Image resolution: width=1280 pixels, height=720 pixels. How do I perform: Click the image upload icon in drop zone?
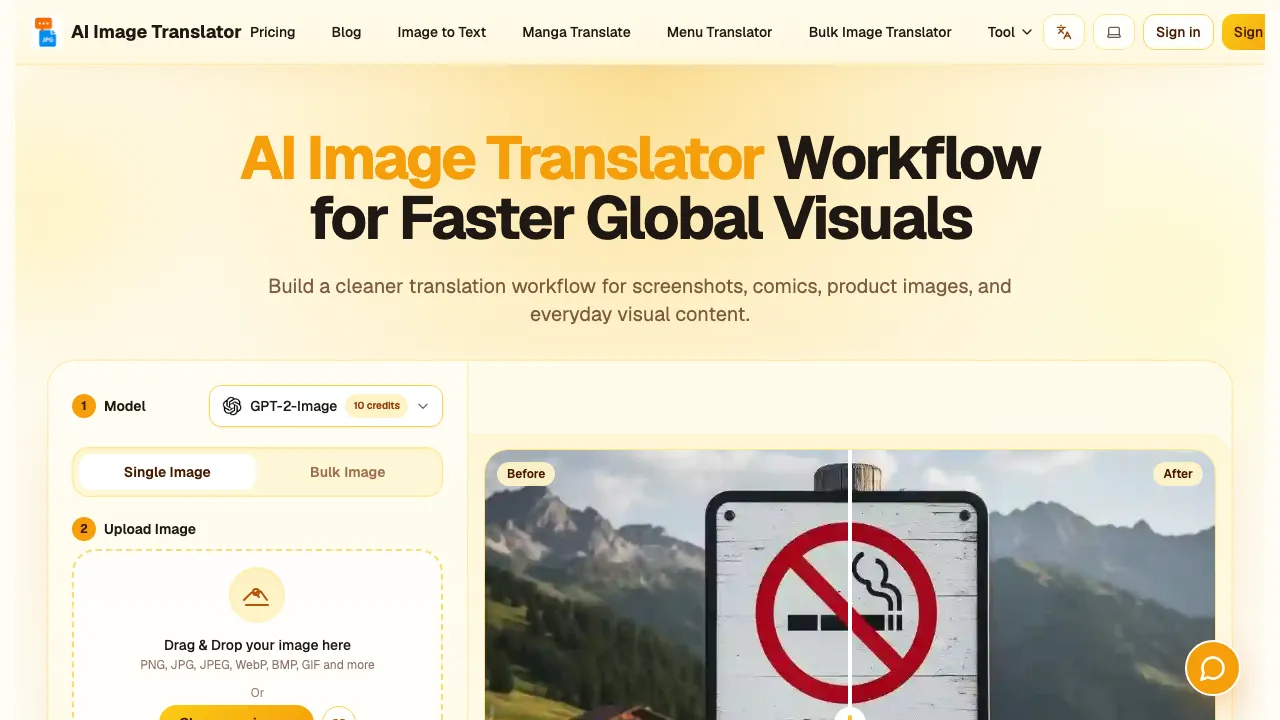257,596
